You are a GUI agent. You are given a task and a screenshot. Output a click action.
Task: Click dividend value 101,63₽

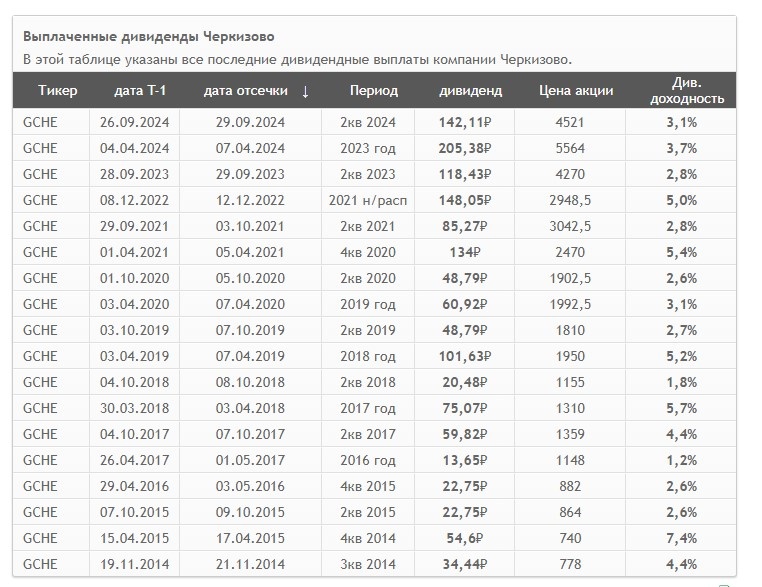pos(465,356)
